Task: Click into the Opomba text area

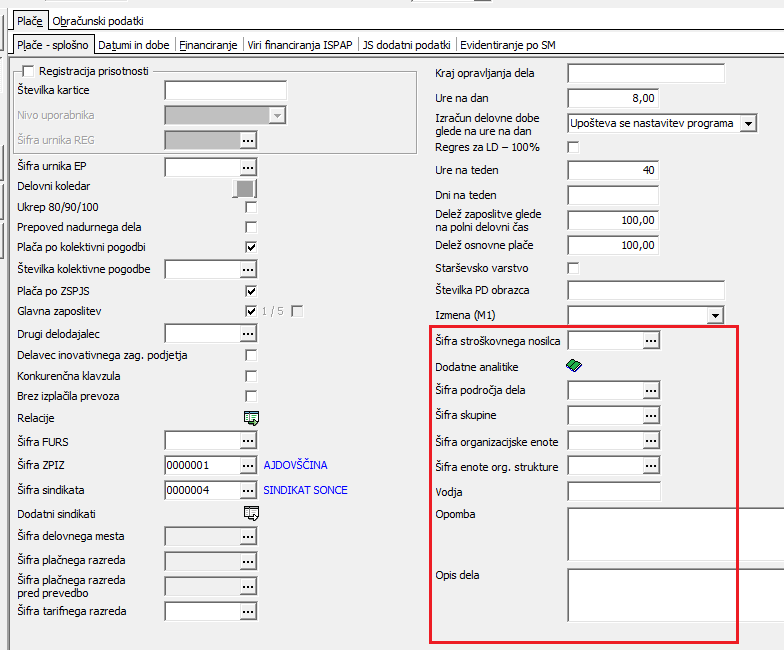Action: pyautogui.click(x=676, y=534)
